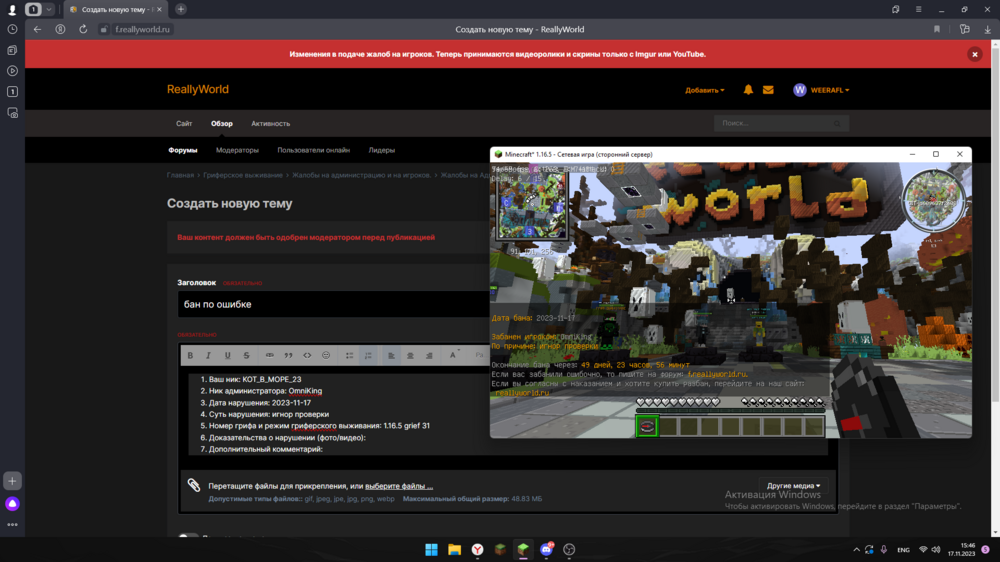Open the Сайт navigation tab

point(184,124)
